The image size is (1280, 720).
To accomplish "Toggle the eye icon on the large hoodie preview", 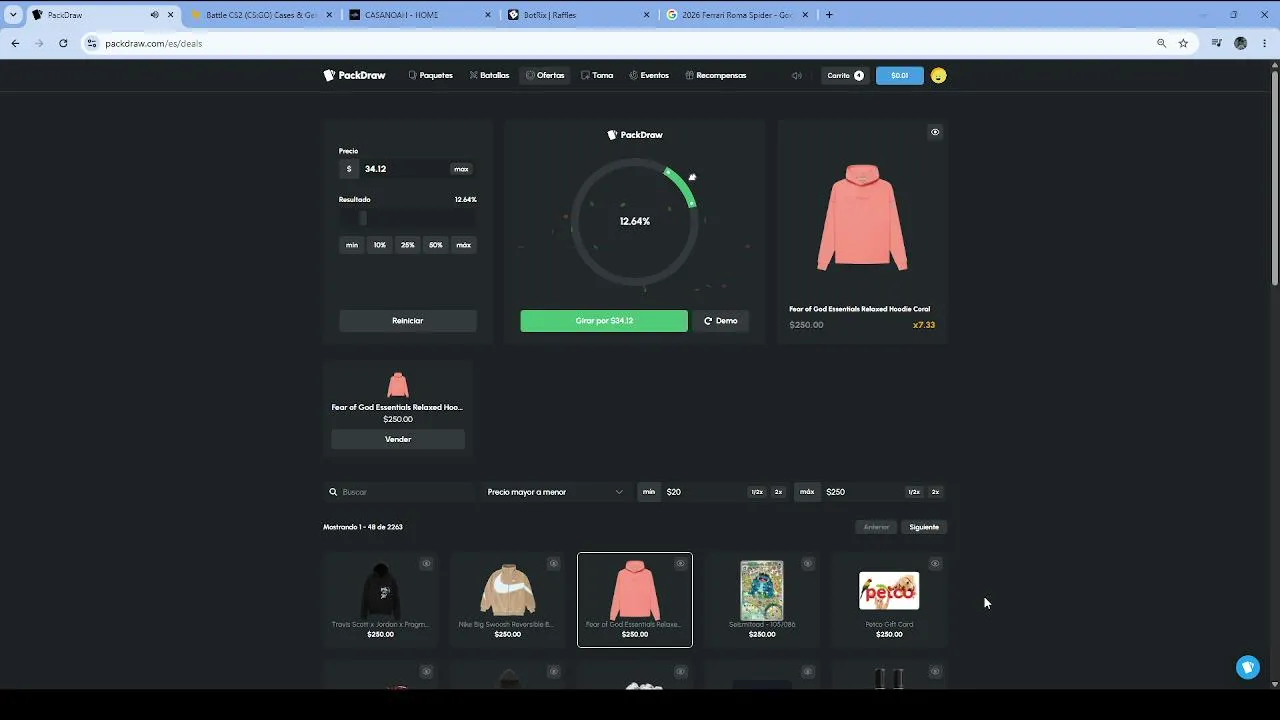I will [935, 132].
